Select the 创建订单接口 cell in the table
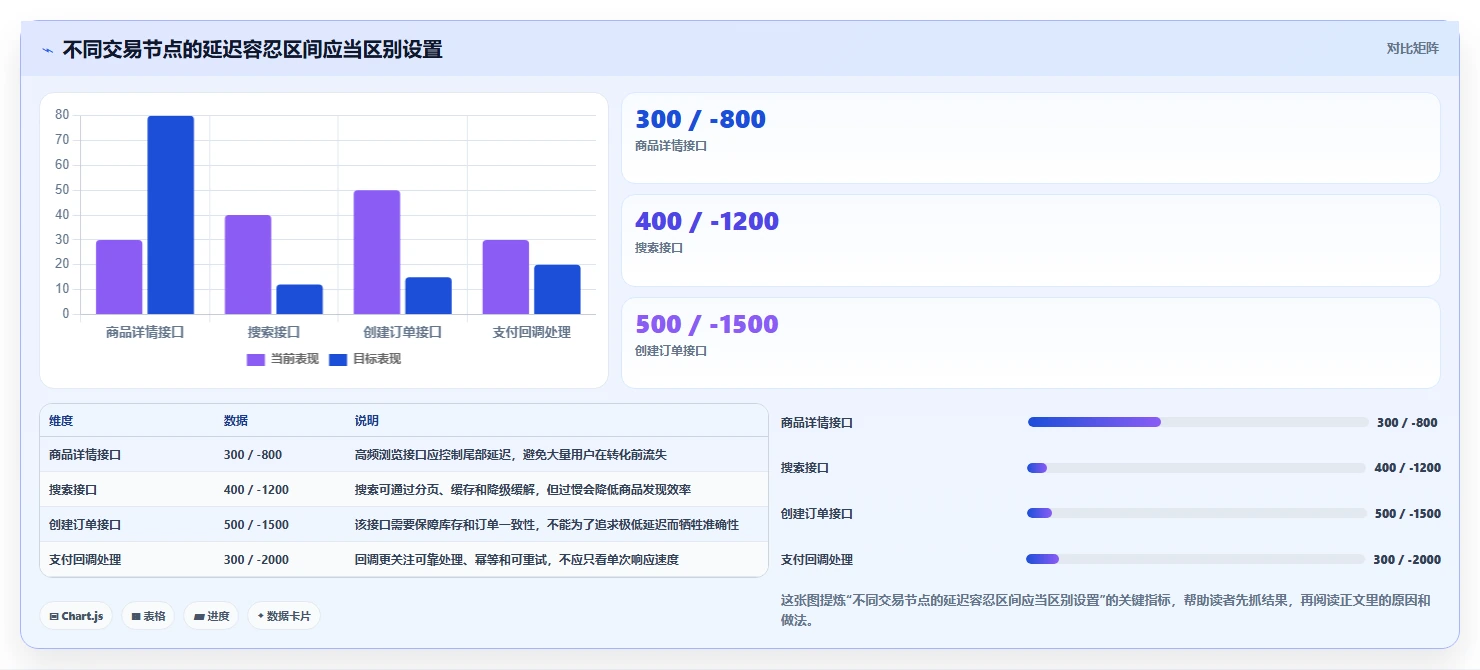1480x670 pixels. click(x=85, y=525)
